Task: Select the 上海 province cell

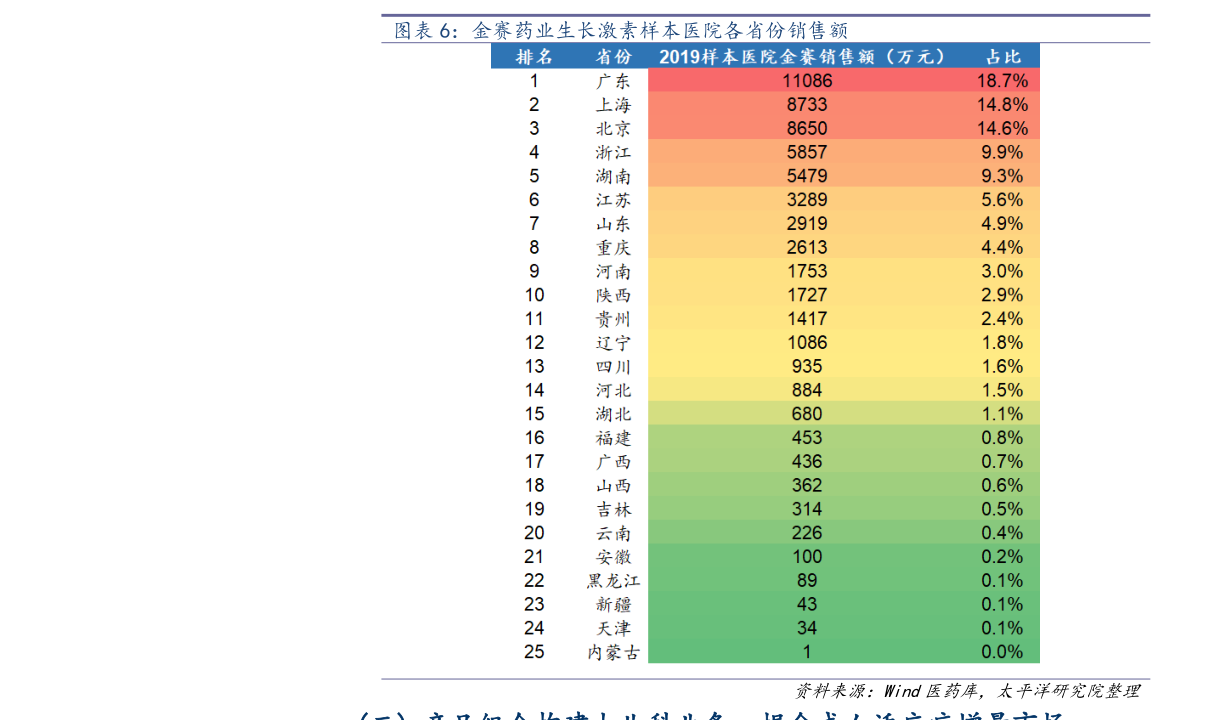Action: [613, 105]
